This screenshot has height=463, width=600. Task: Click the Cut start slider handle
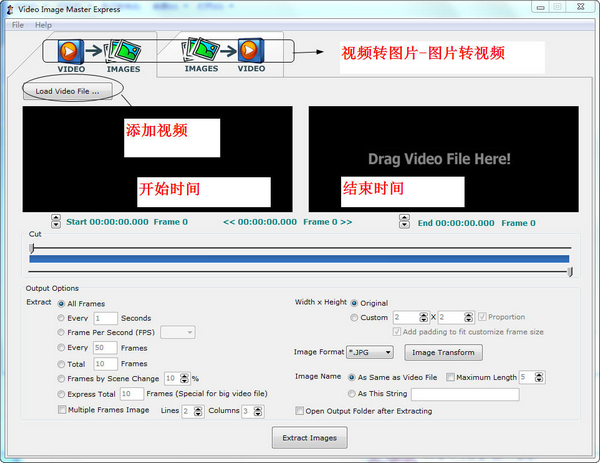pyautogui.click(x=32, y=247)
